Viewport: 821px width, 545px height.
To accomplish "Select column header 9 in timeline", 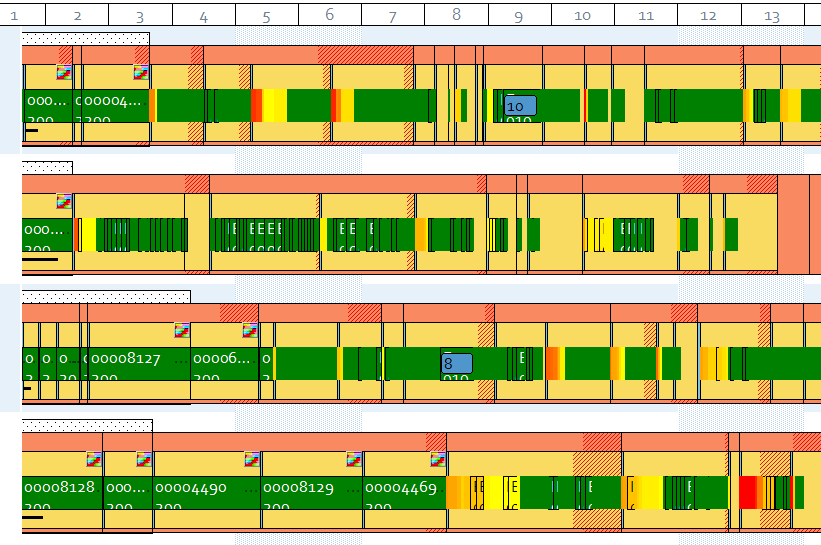I will pos(519,15).
